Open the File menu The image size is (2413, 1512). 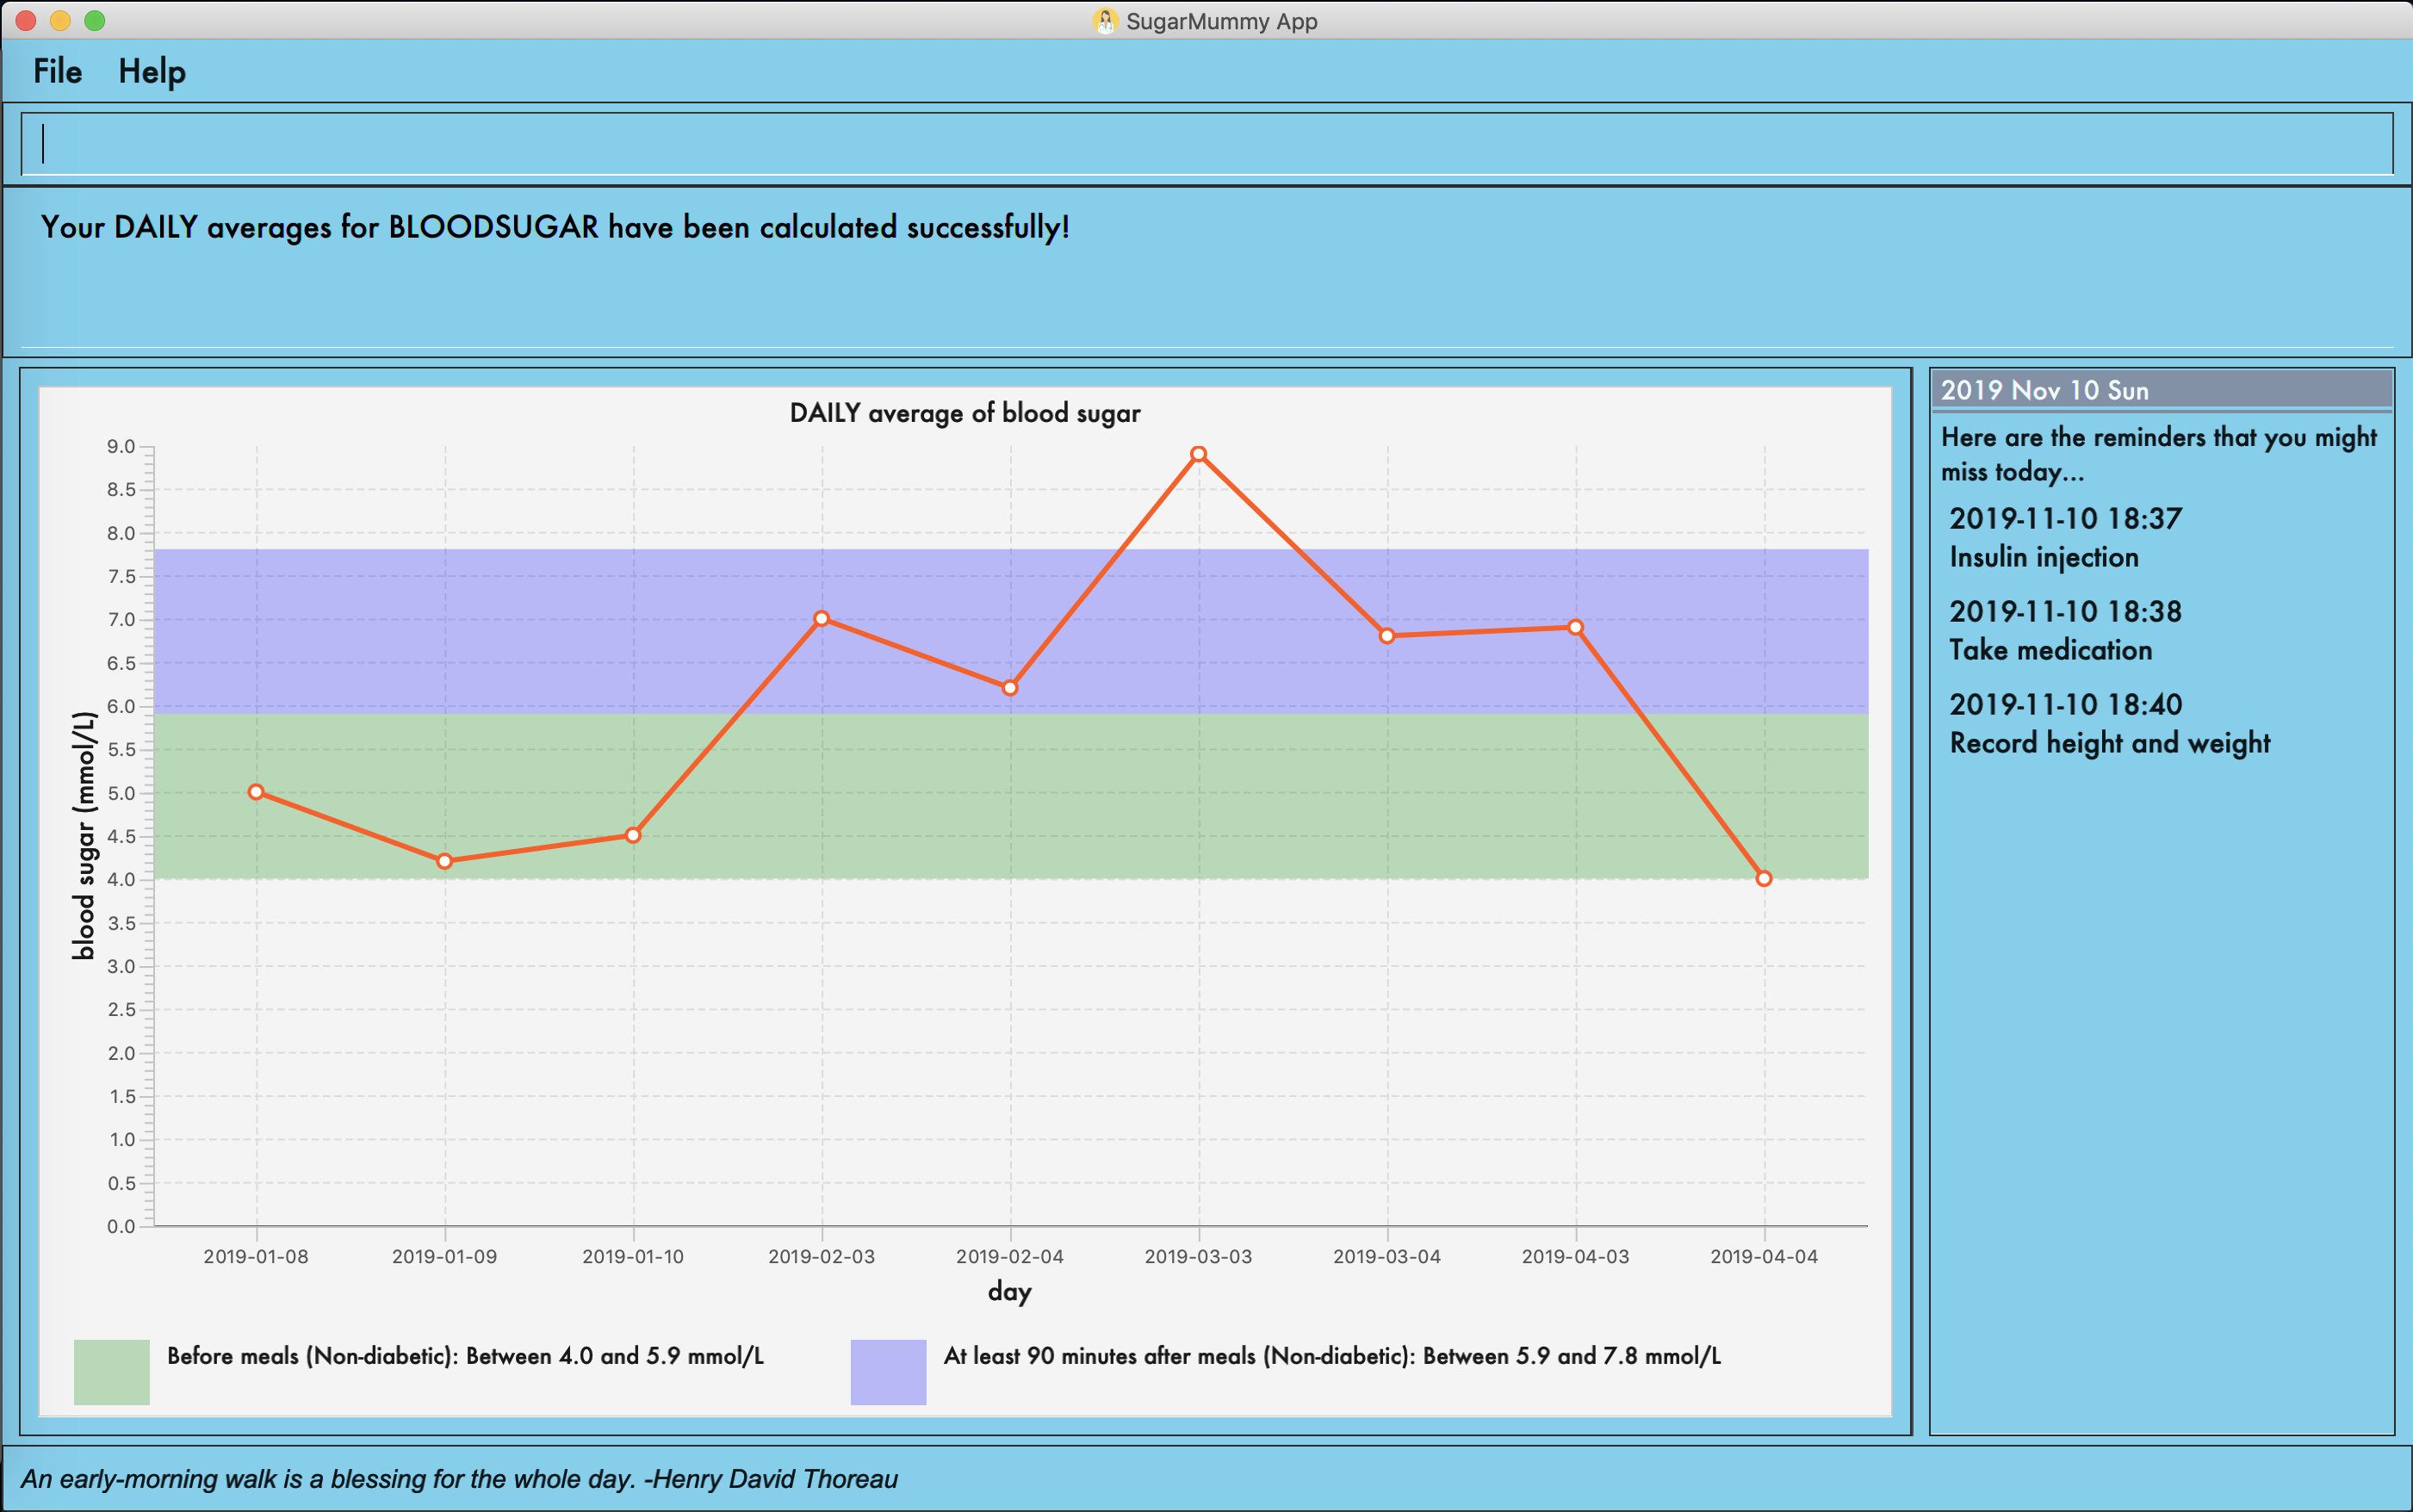point(57,72)
